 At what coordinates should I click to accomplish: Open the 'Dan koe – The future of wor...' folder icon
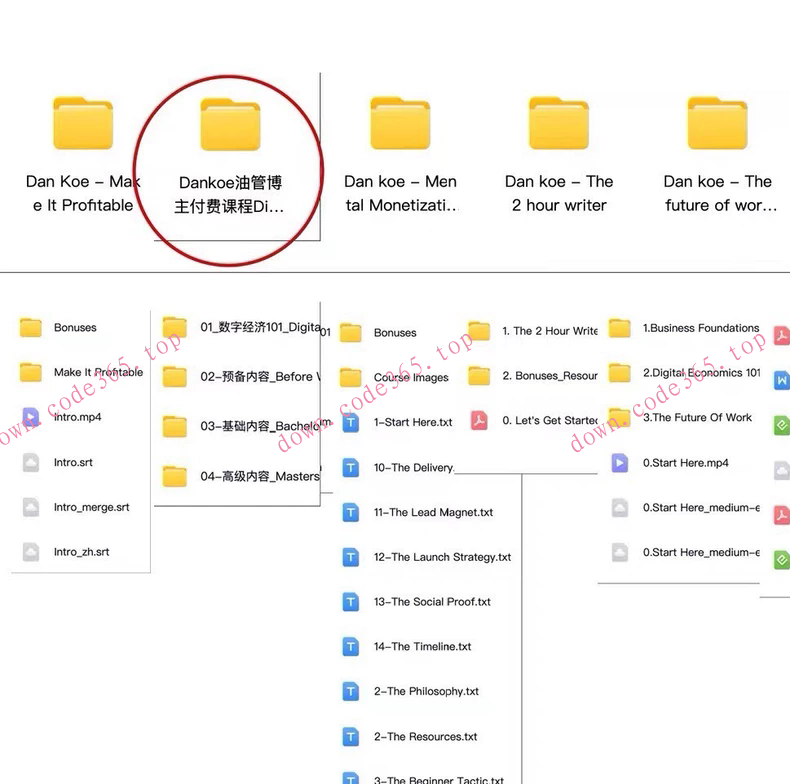pos(717,123)
